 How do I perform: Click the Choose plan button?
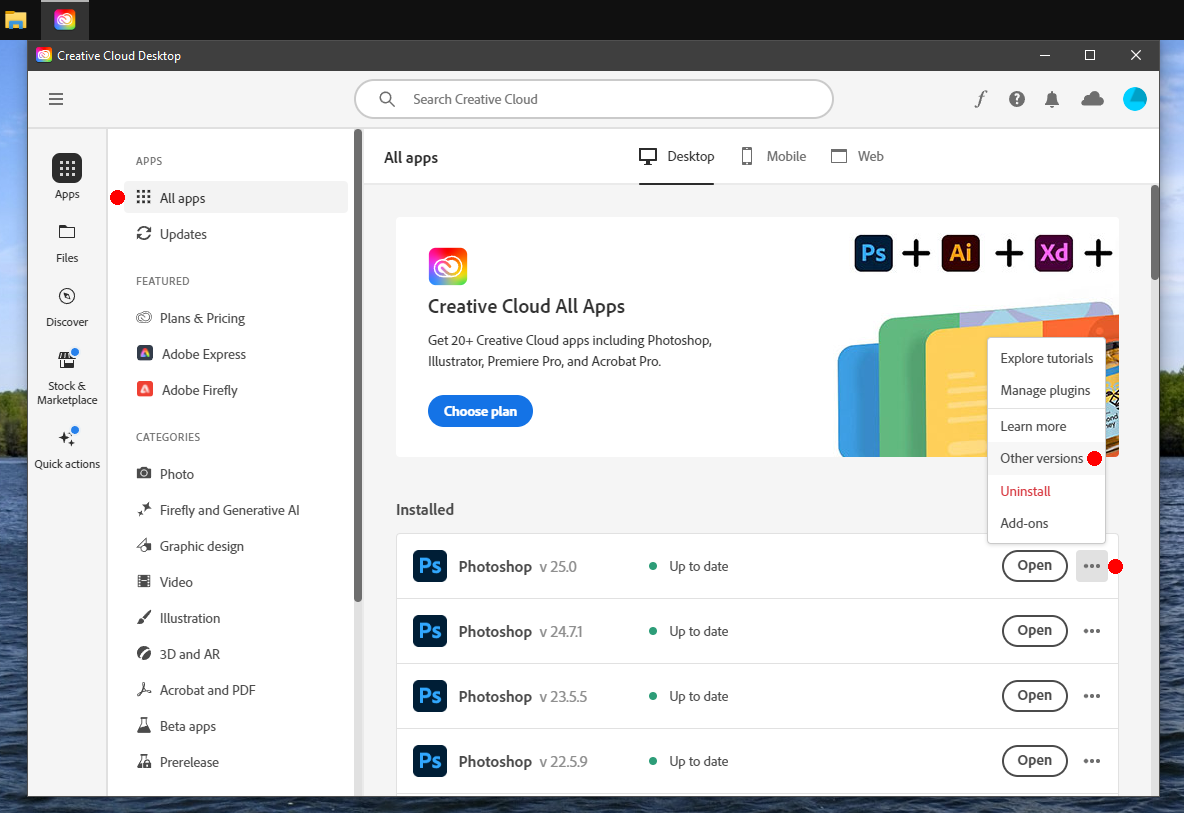480,411
